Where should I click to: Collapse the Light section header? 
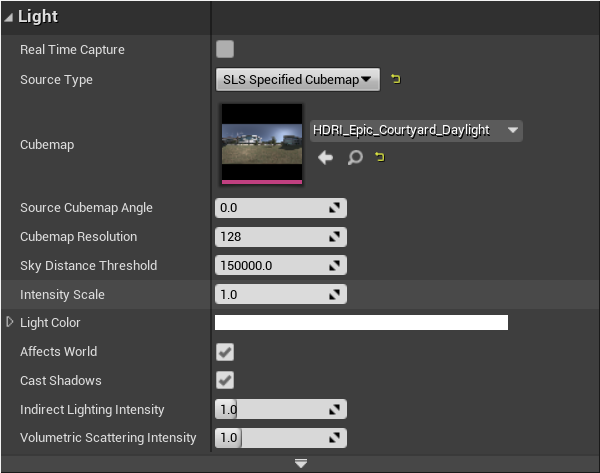point(10,17)
